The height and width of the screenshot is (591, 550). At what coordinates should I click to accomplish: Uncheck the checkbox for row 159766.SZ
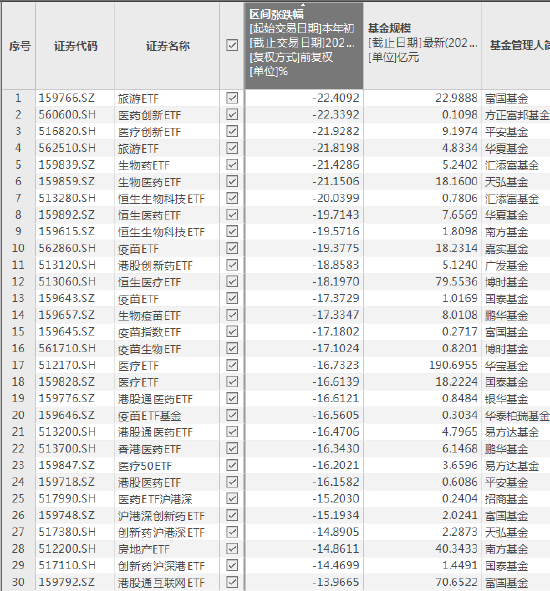click(x=232, y=98)
